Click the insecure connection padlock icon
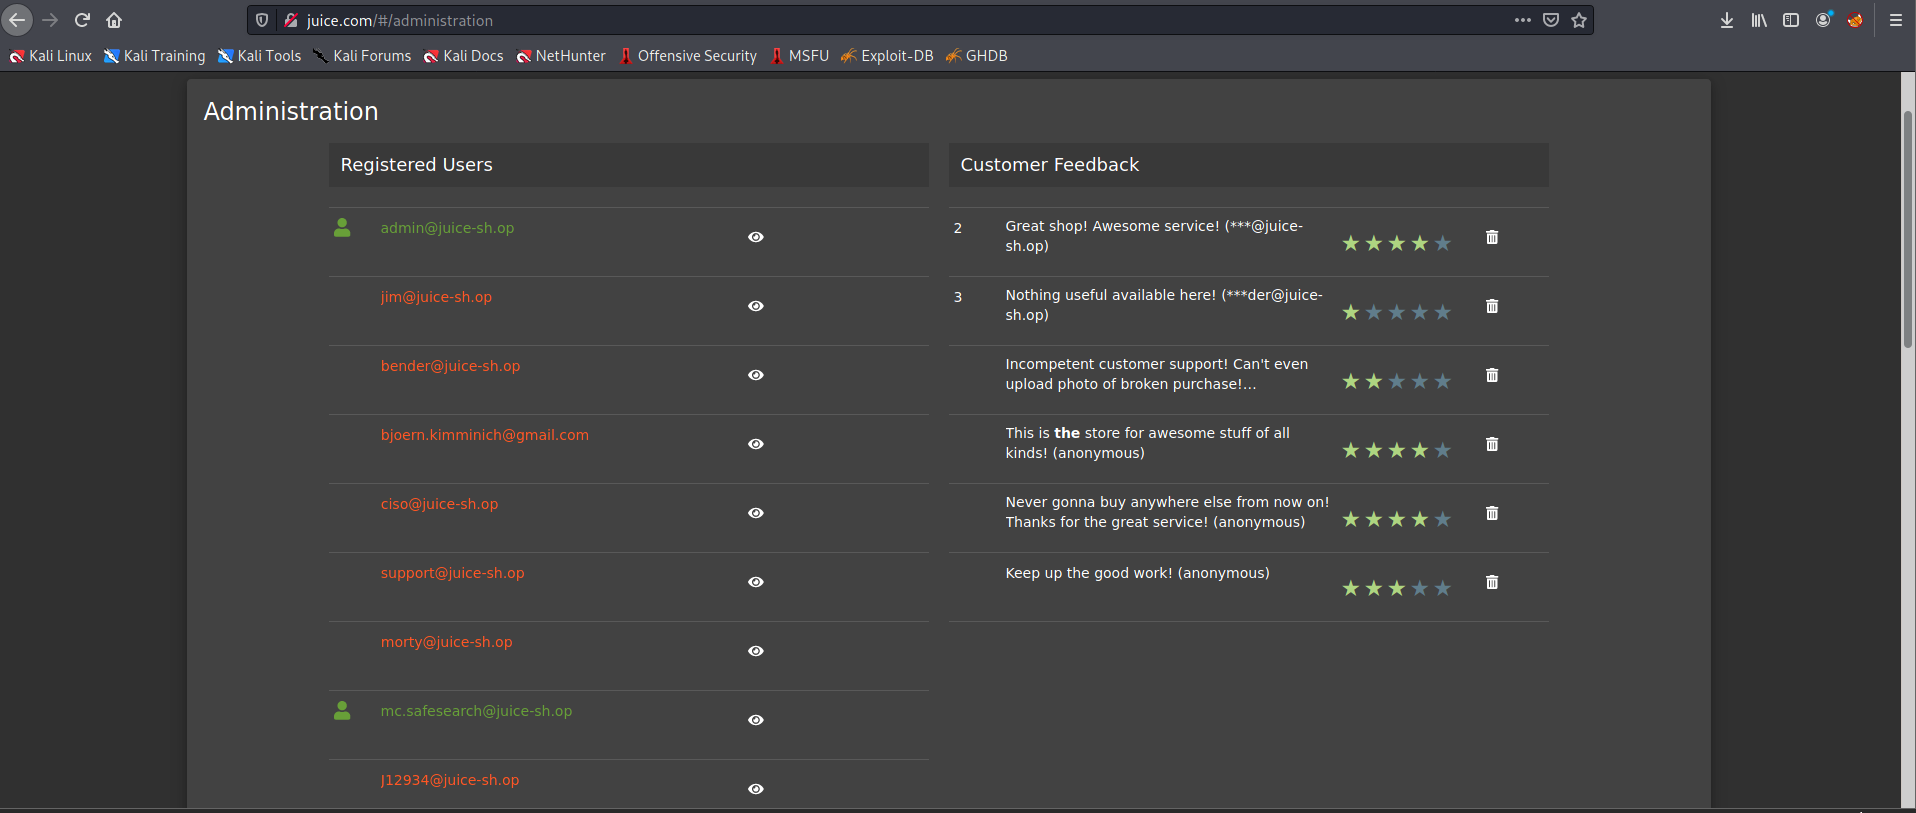1916x813 pixels. click(x=290, y=20)
